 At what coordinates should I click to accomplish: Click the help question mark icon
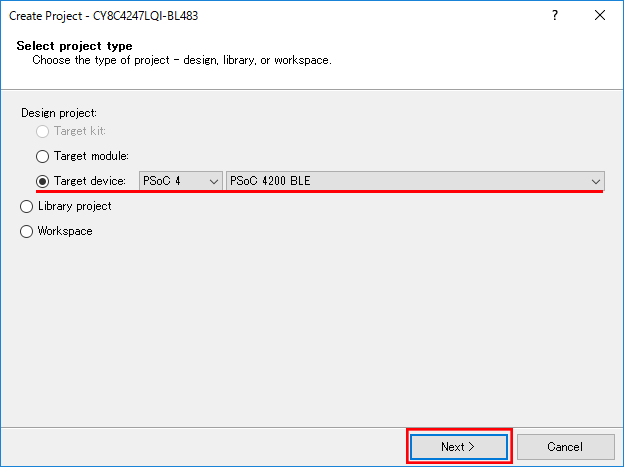(x=555, y=15)
